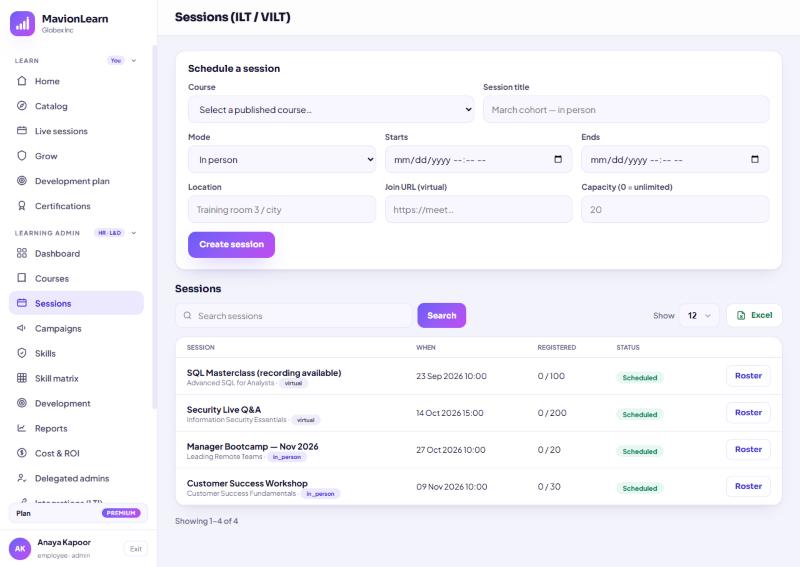Click the Catalog compass icon
This screenshot has height=567, width=800.
coord(22,106)
